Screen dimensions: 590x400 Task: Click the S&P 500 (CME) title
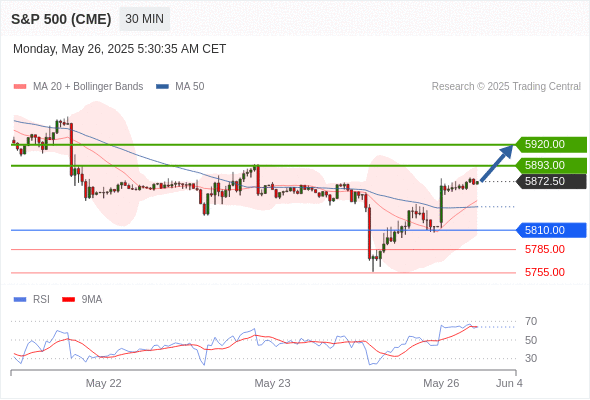[x=61, y=19]
